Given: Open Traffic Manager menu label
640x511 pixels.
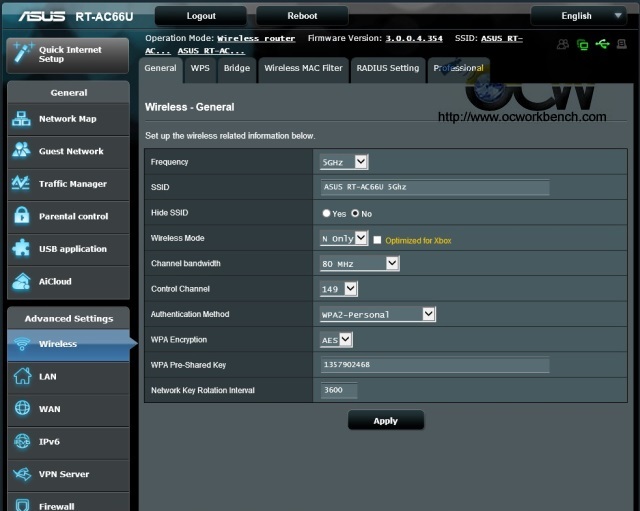Looking at the screenshot, I should (73, 184).
